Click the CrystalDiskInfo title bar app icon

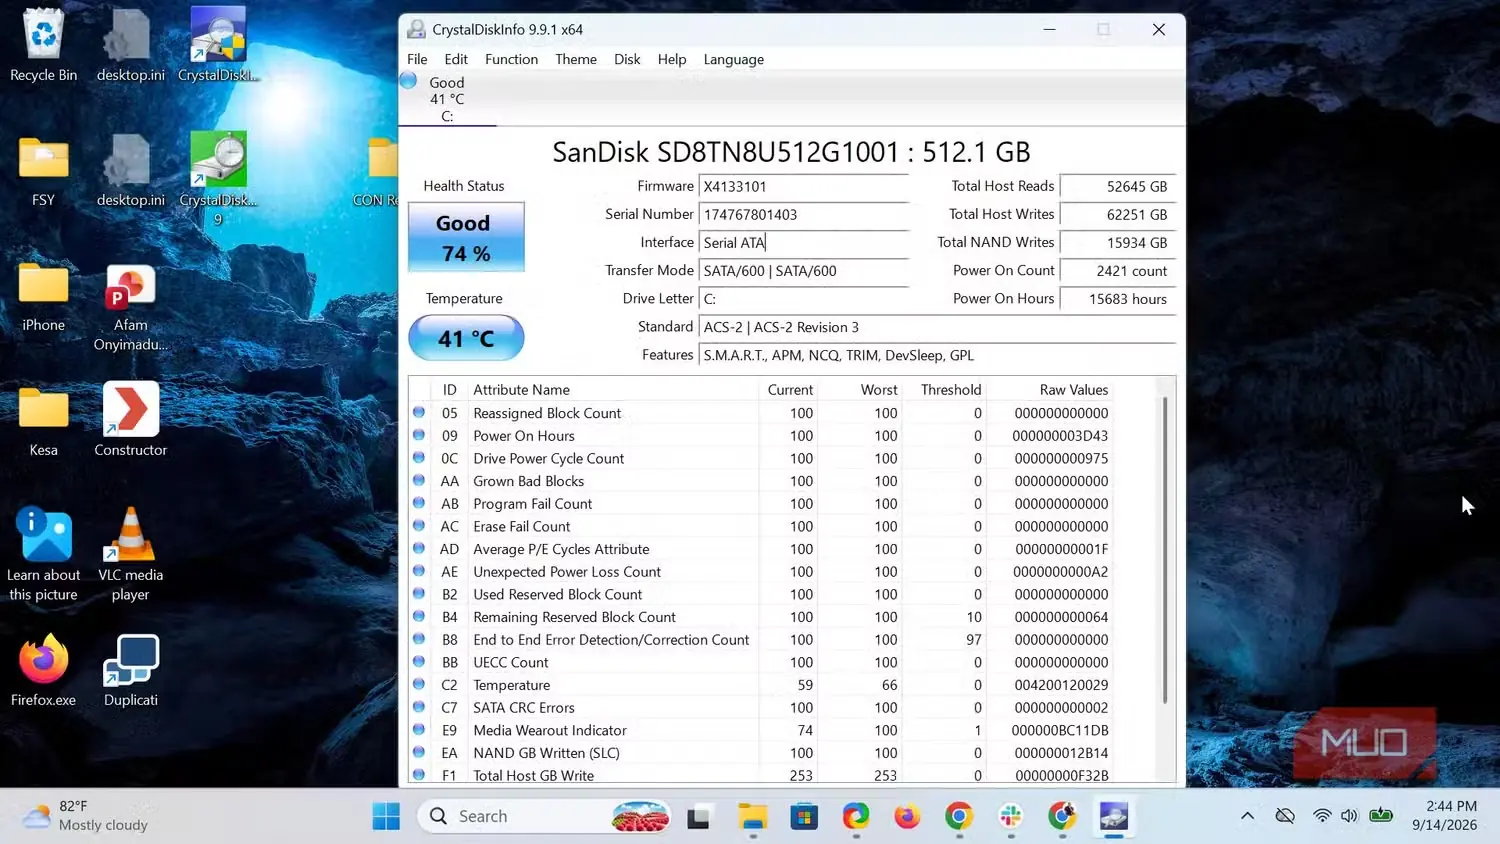pos(416,30)
